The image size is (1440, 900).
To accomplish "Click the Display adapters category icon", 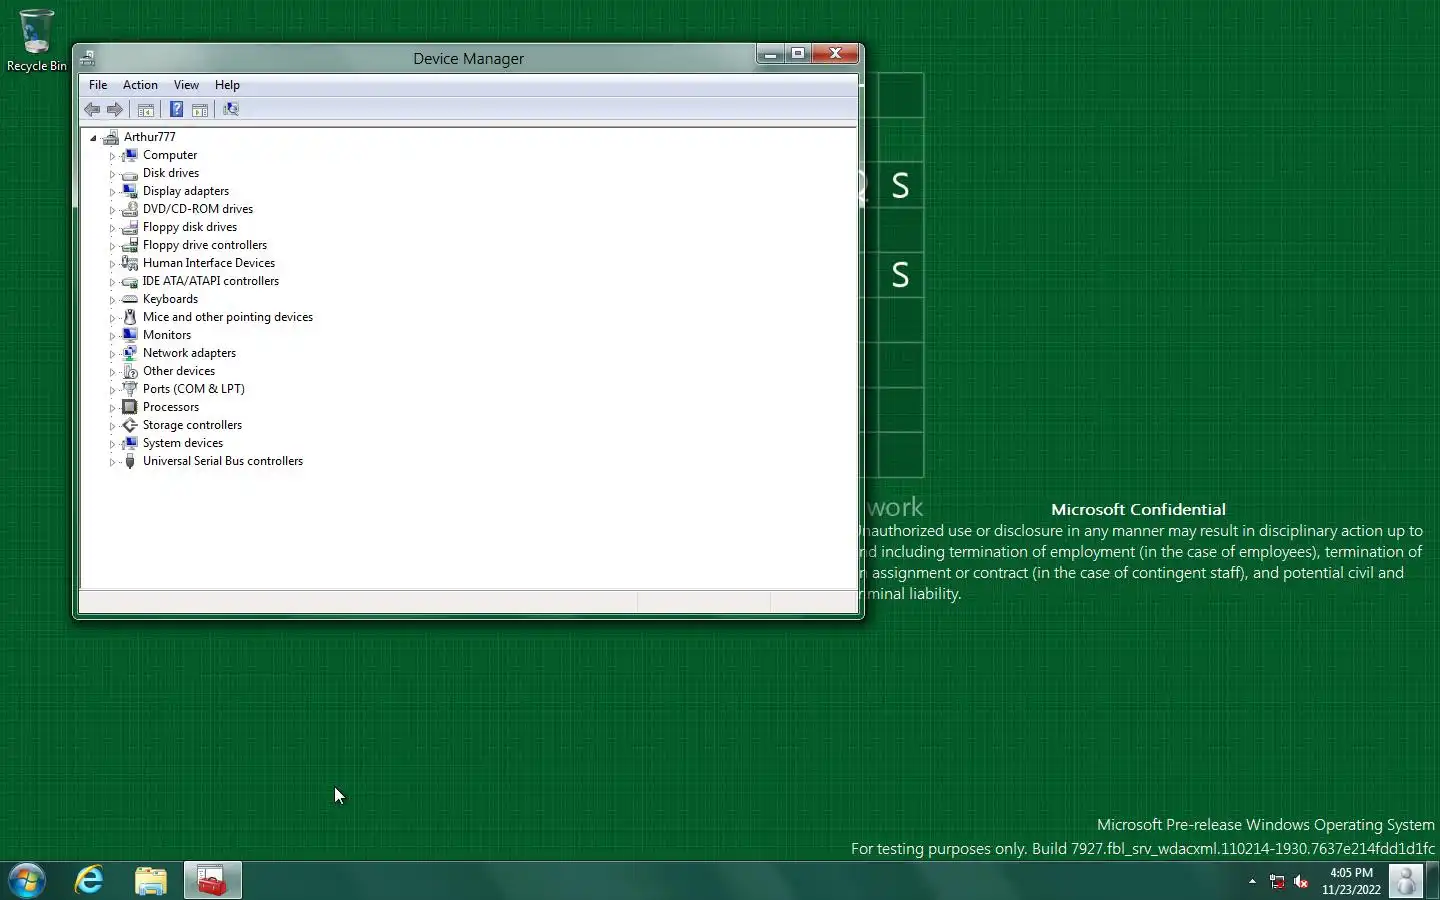I will pyautogui.click(x=129, y=191).
